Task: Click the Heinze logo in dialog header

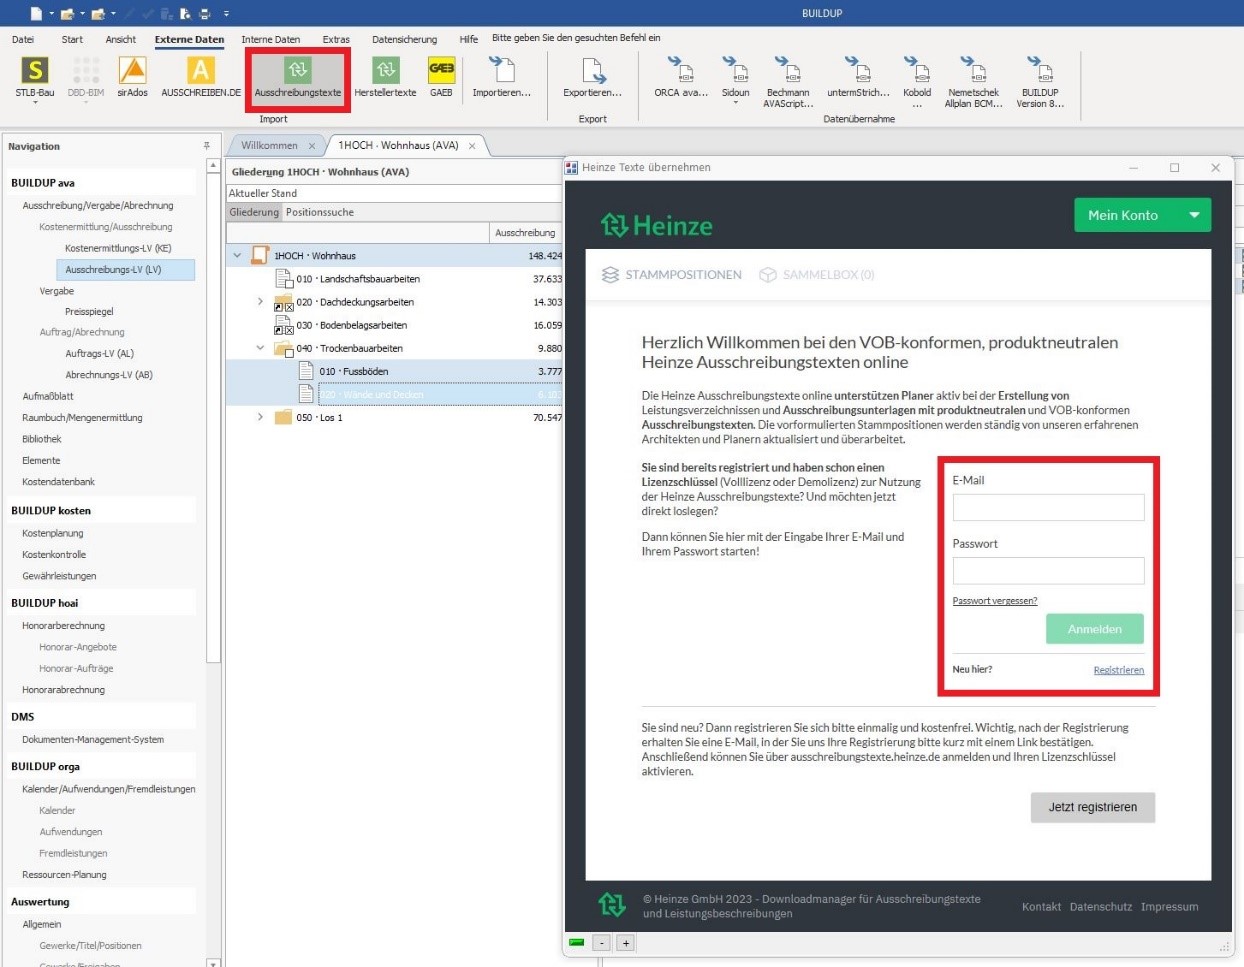Action: point(656,225)
